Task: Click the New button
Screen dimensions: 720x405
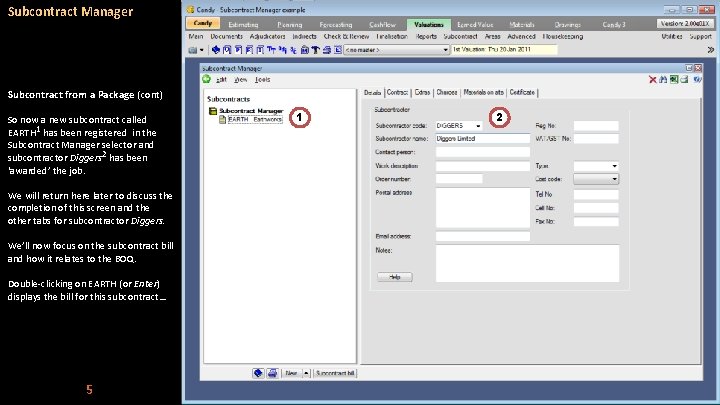Action: (x=291, y=373)
